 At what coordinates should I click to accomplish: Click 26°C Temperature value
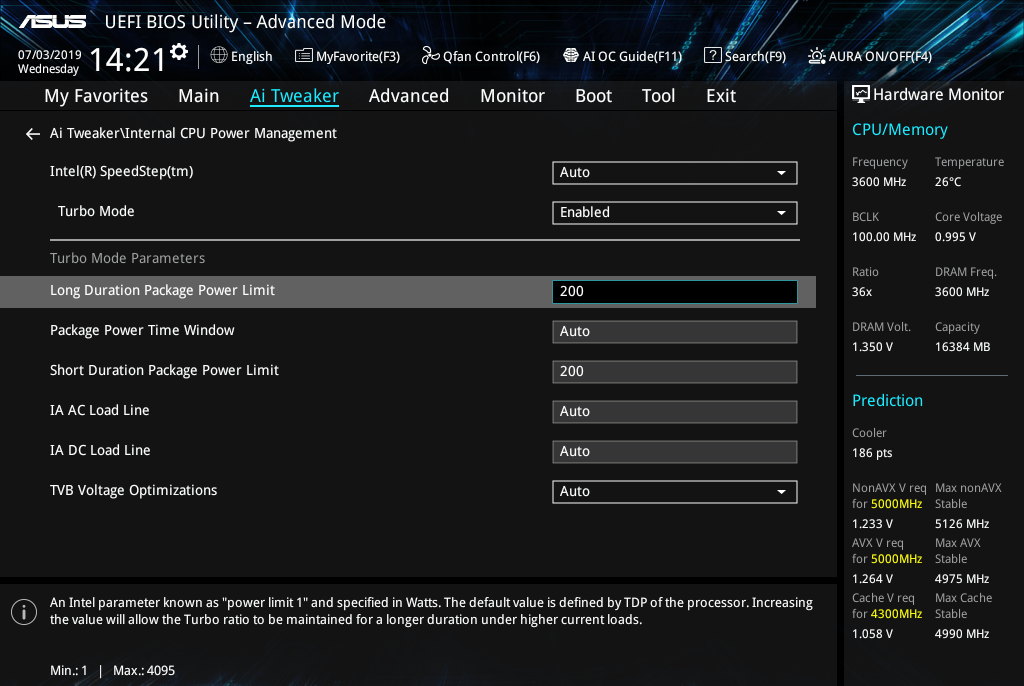pyautogui.click(x=948, y=182)
